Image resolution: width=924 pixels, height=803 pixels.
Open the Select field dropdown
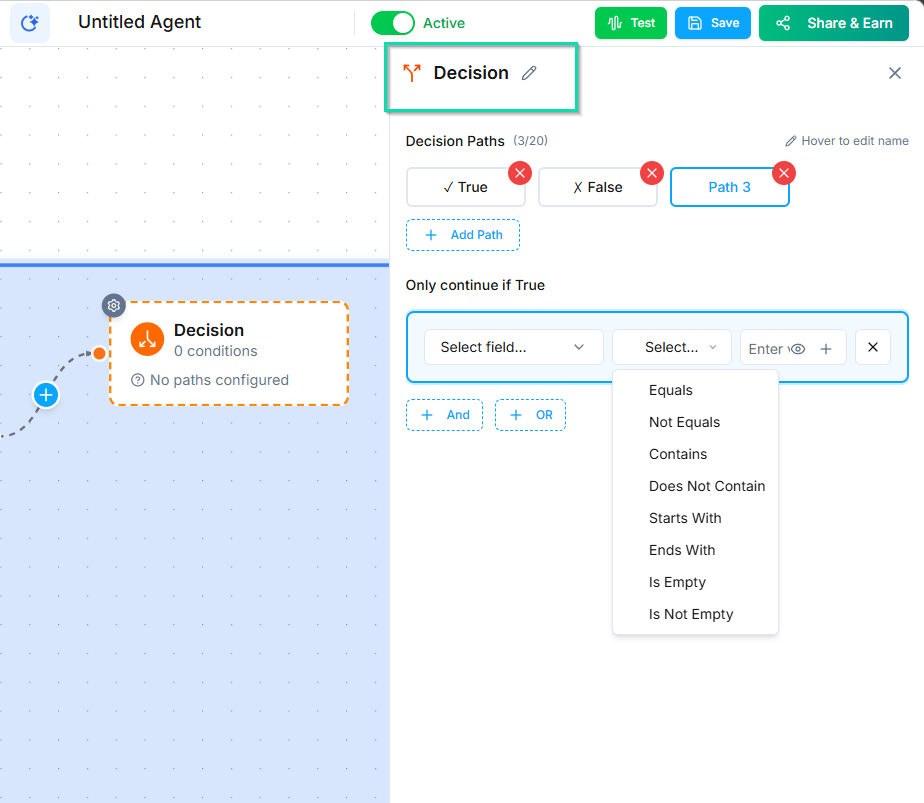pos(513,347)
